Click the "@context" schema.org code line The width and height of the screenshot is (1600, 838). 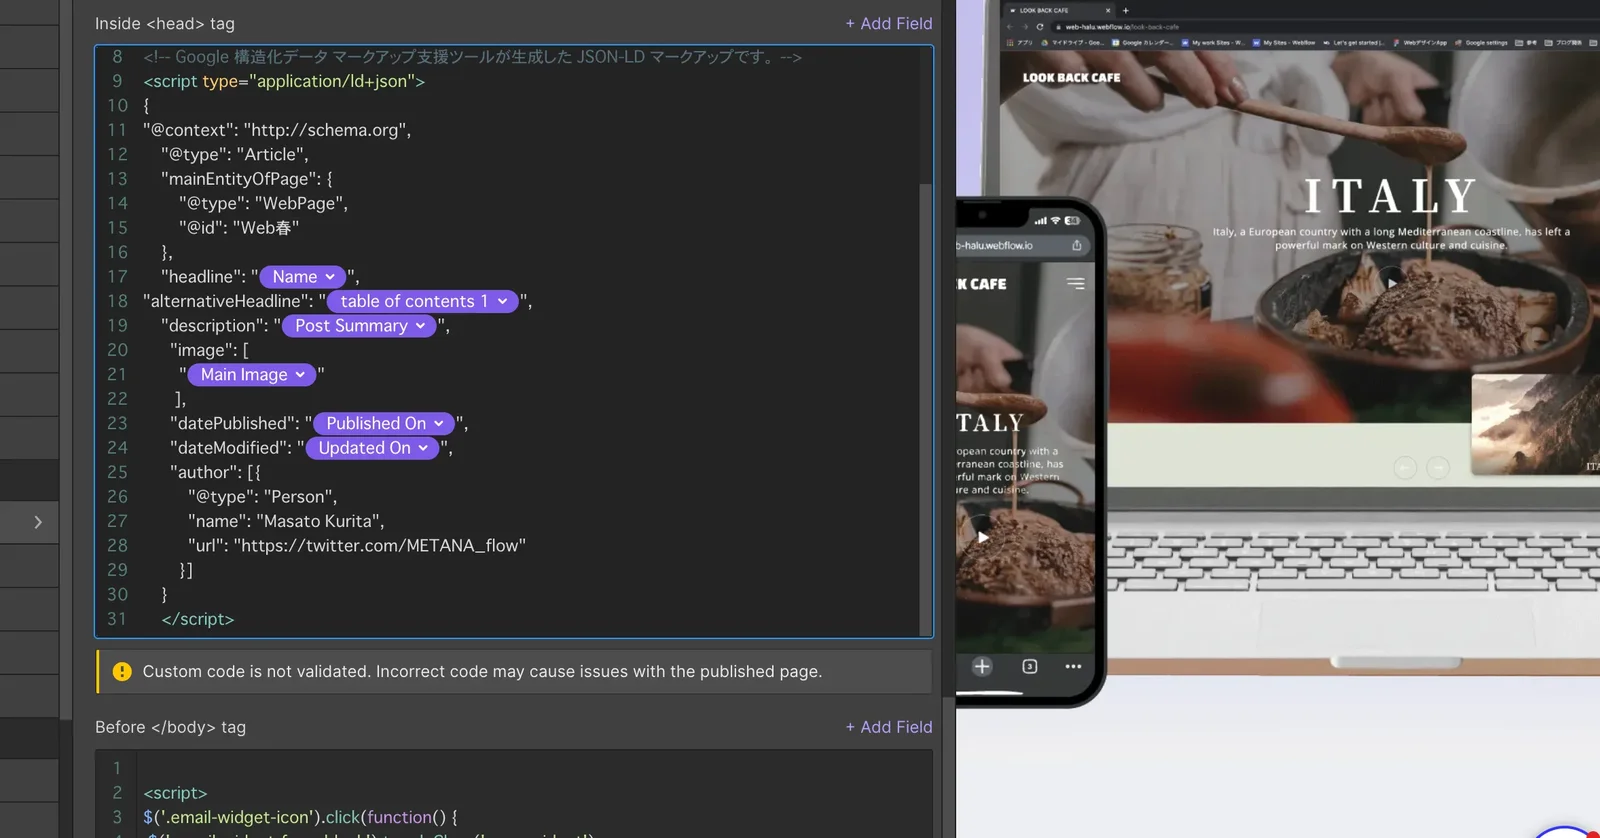click(277, 130)
